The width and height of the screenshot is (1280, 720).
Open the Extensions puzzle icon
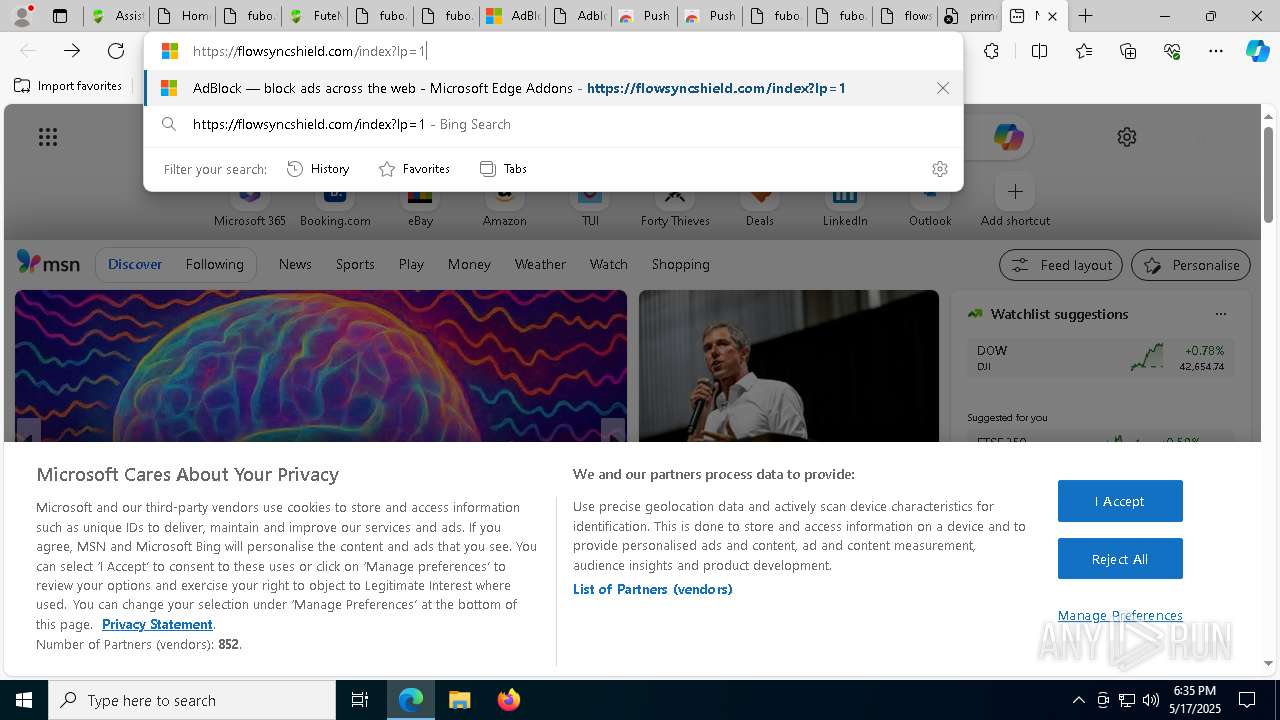tap(991, 51)
